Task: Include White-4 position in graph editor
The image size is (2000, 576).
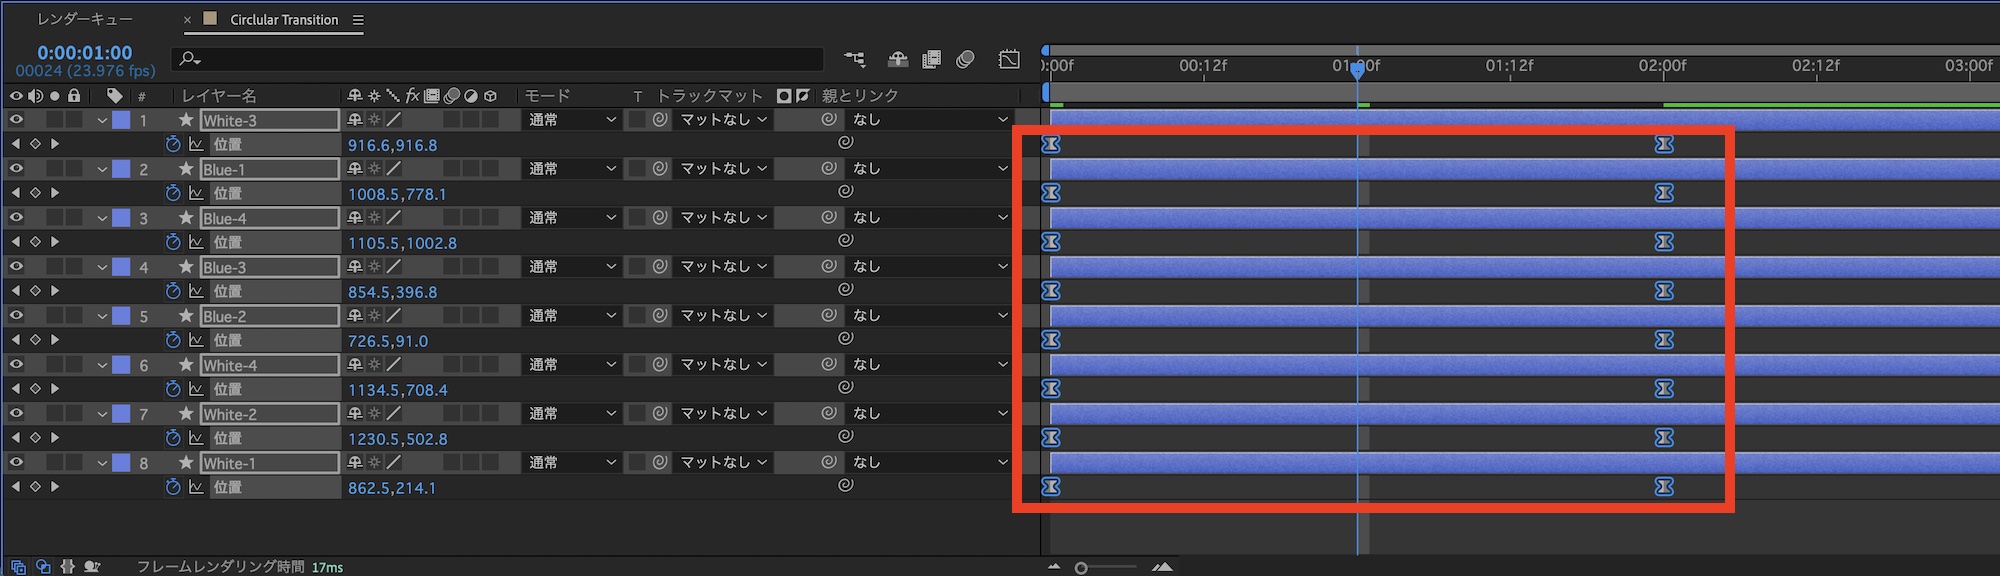Action: pos(196,389)
